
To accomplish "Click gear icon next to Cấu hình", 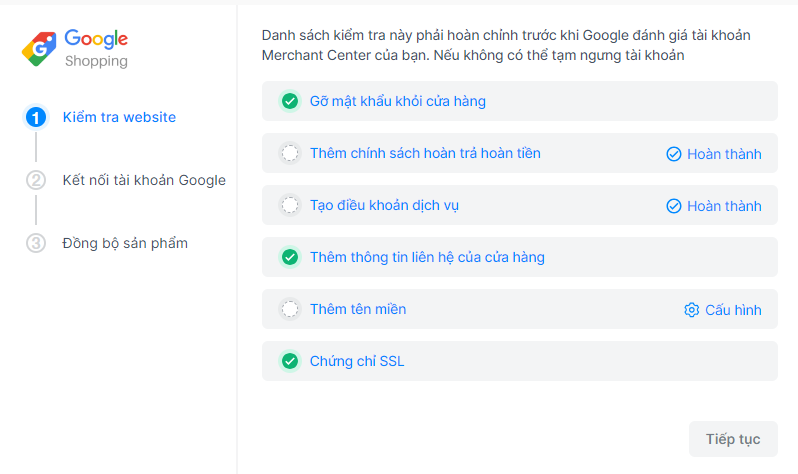I will (x=691, y=310).
